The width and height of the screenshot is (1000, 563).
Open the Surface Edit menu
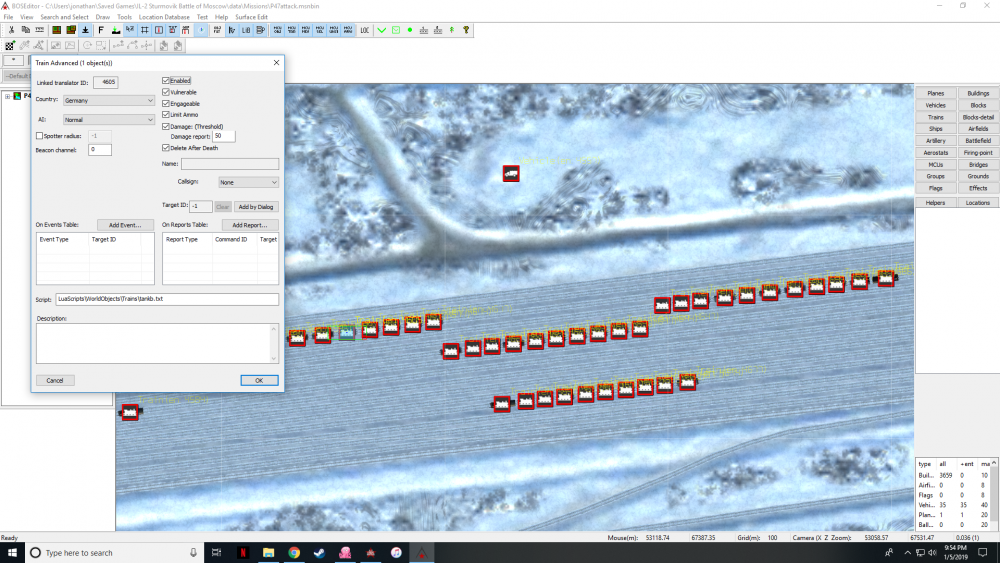[249, 17]
